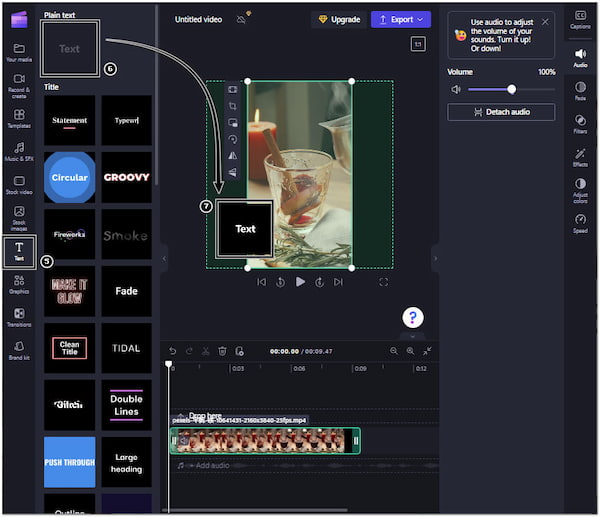The image size is (600, 517).
Task: Open the Transitions sidebar icon
Action: (19, 318)
